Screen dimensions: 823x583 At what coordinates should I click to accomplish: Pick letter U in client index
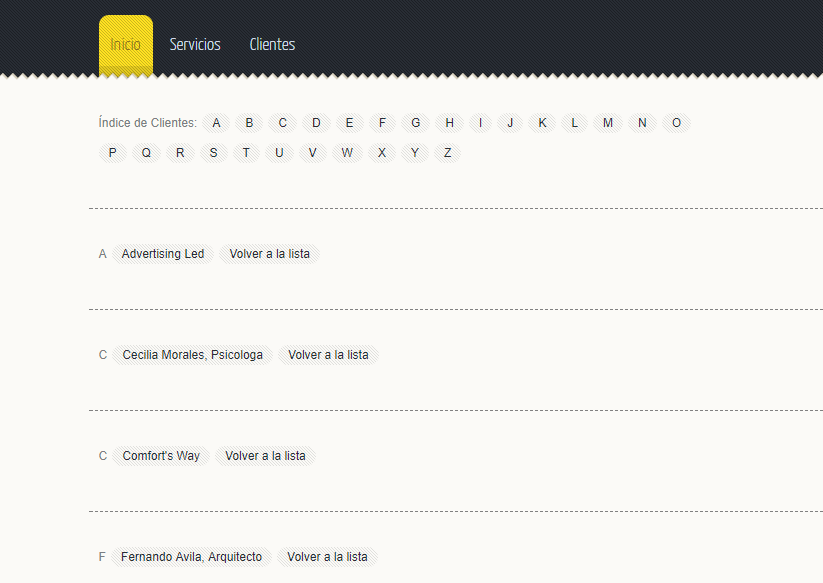(279, 153)
